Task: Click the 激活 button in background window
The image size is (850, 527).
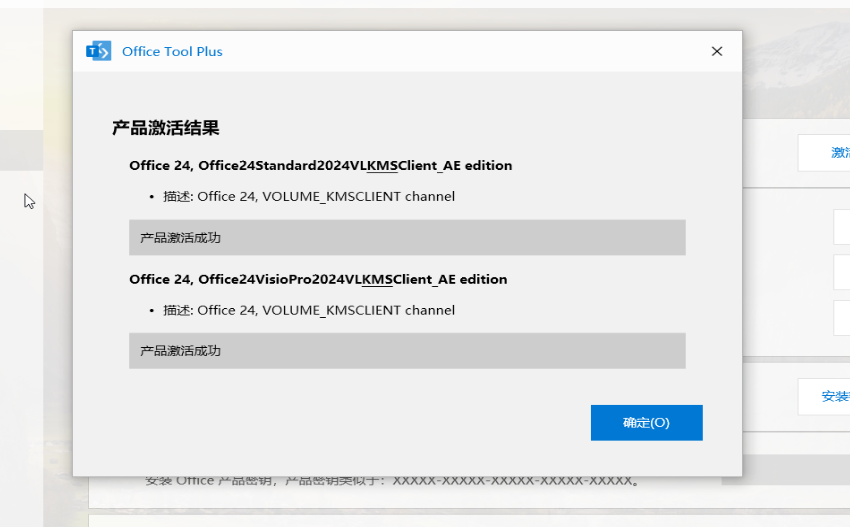Action: click(824, 153)
